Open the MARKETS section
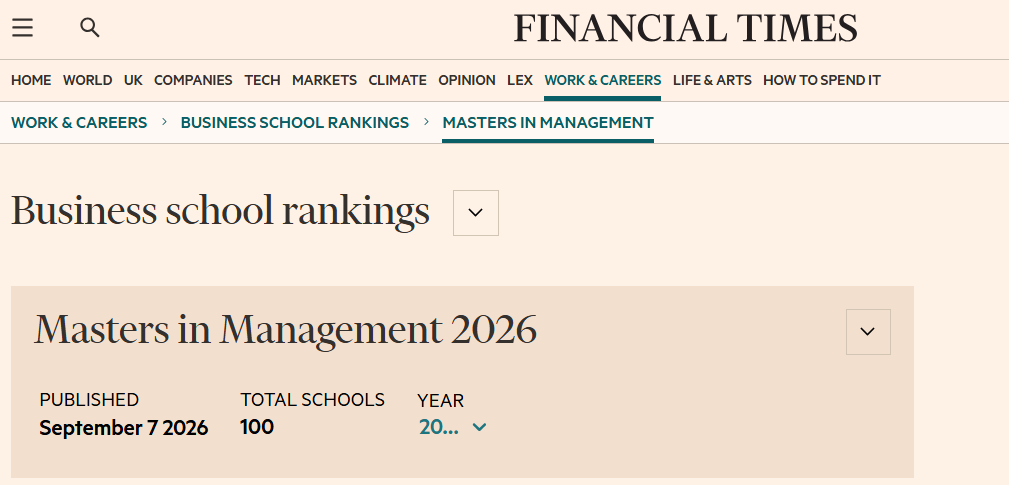This screenshot has height=485, width=1009. point(324,80)
